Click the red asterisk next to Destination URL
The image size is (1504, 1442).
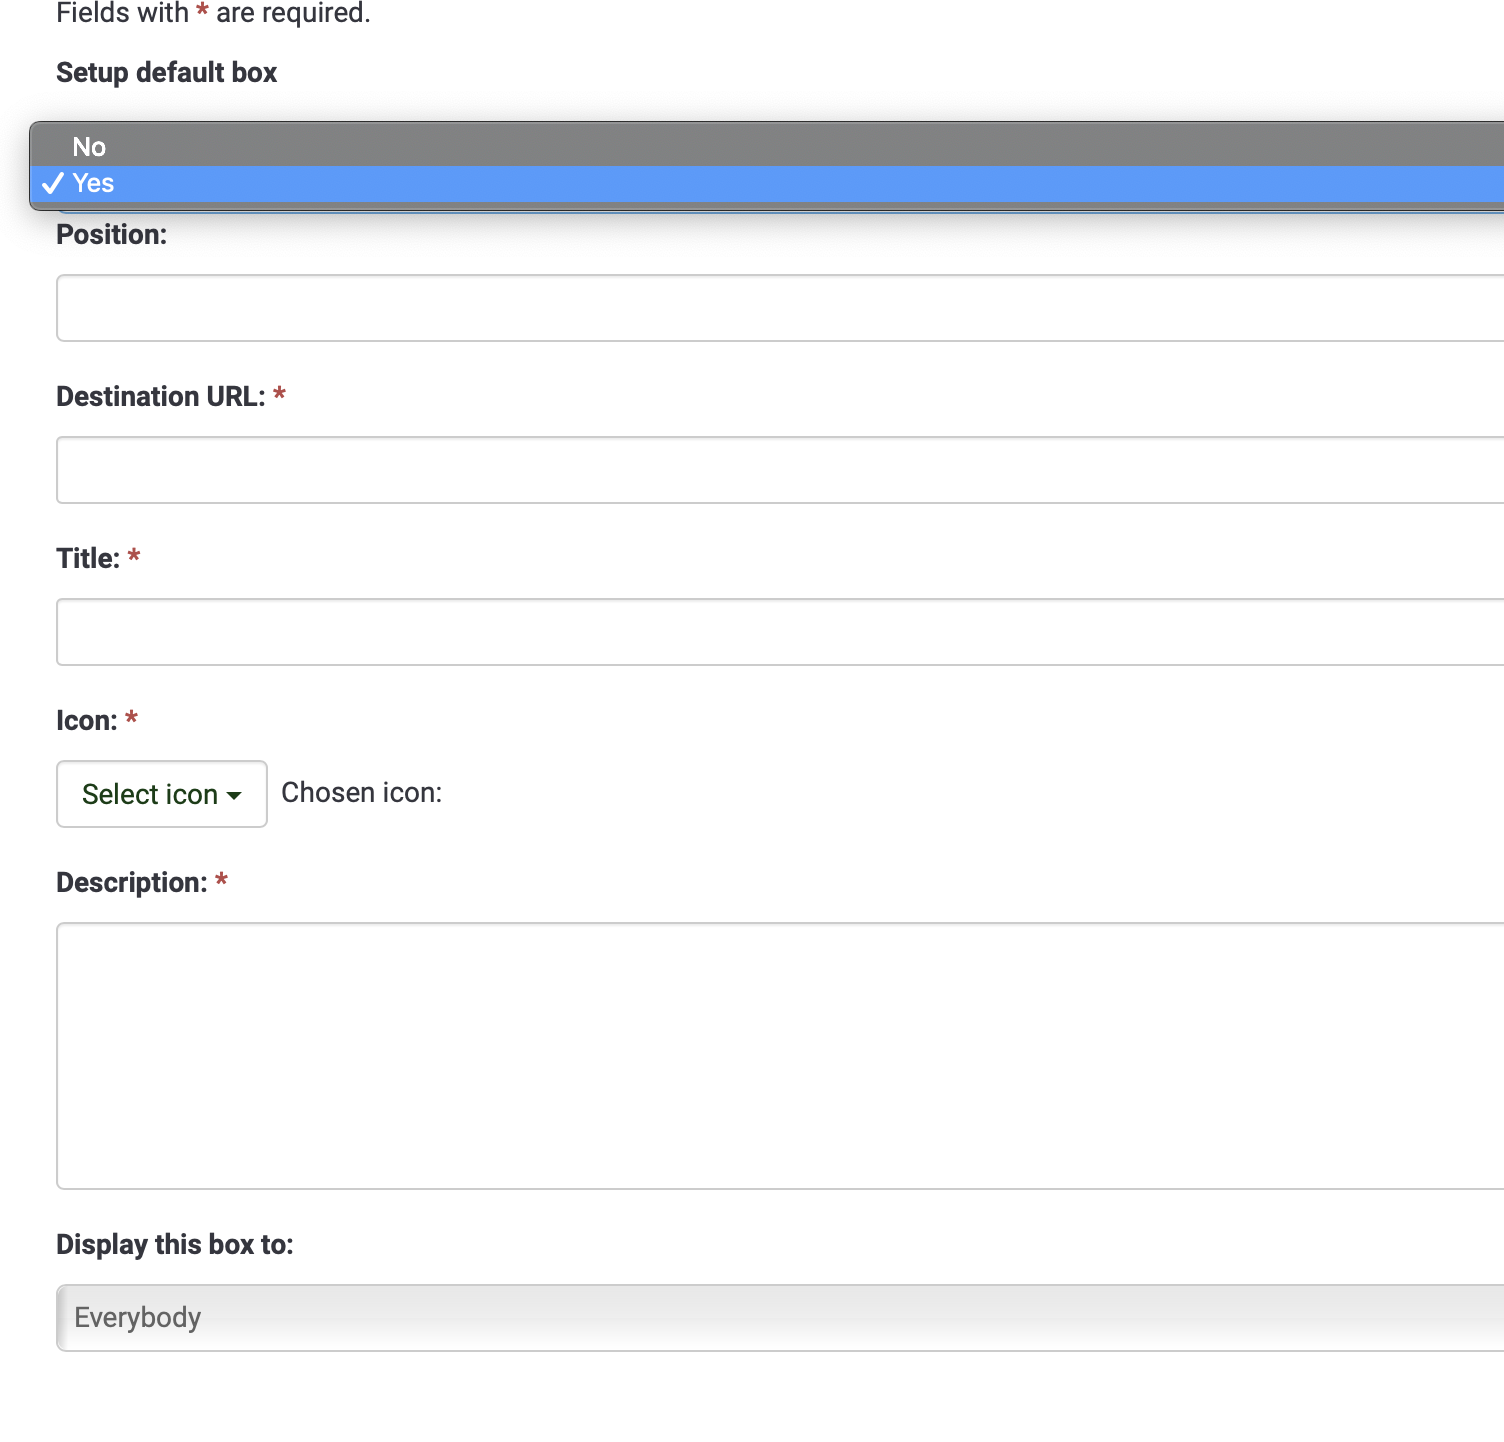(280, 395)
